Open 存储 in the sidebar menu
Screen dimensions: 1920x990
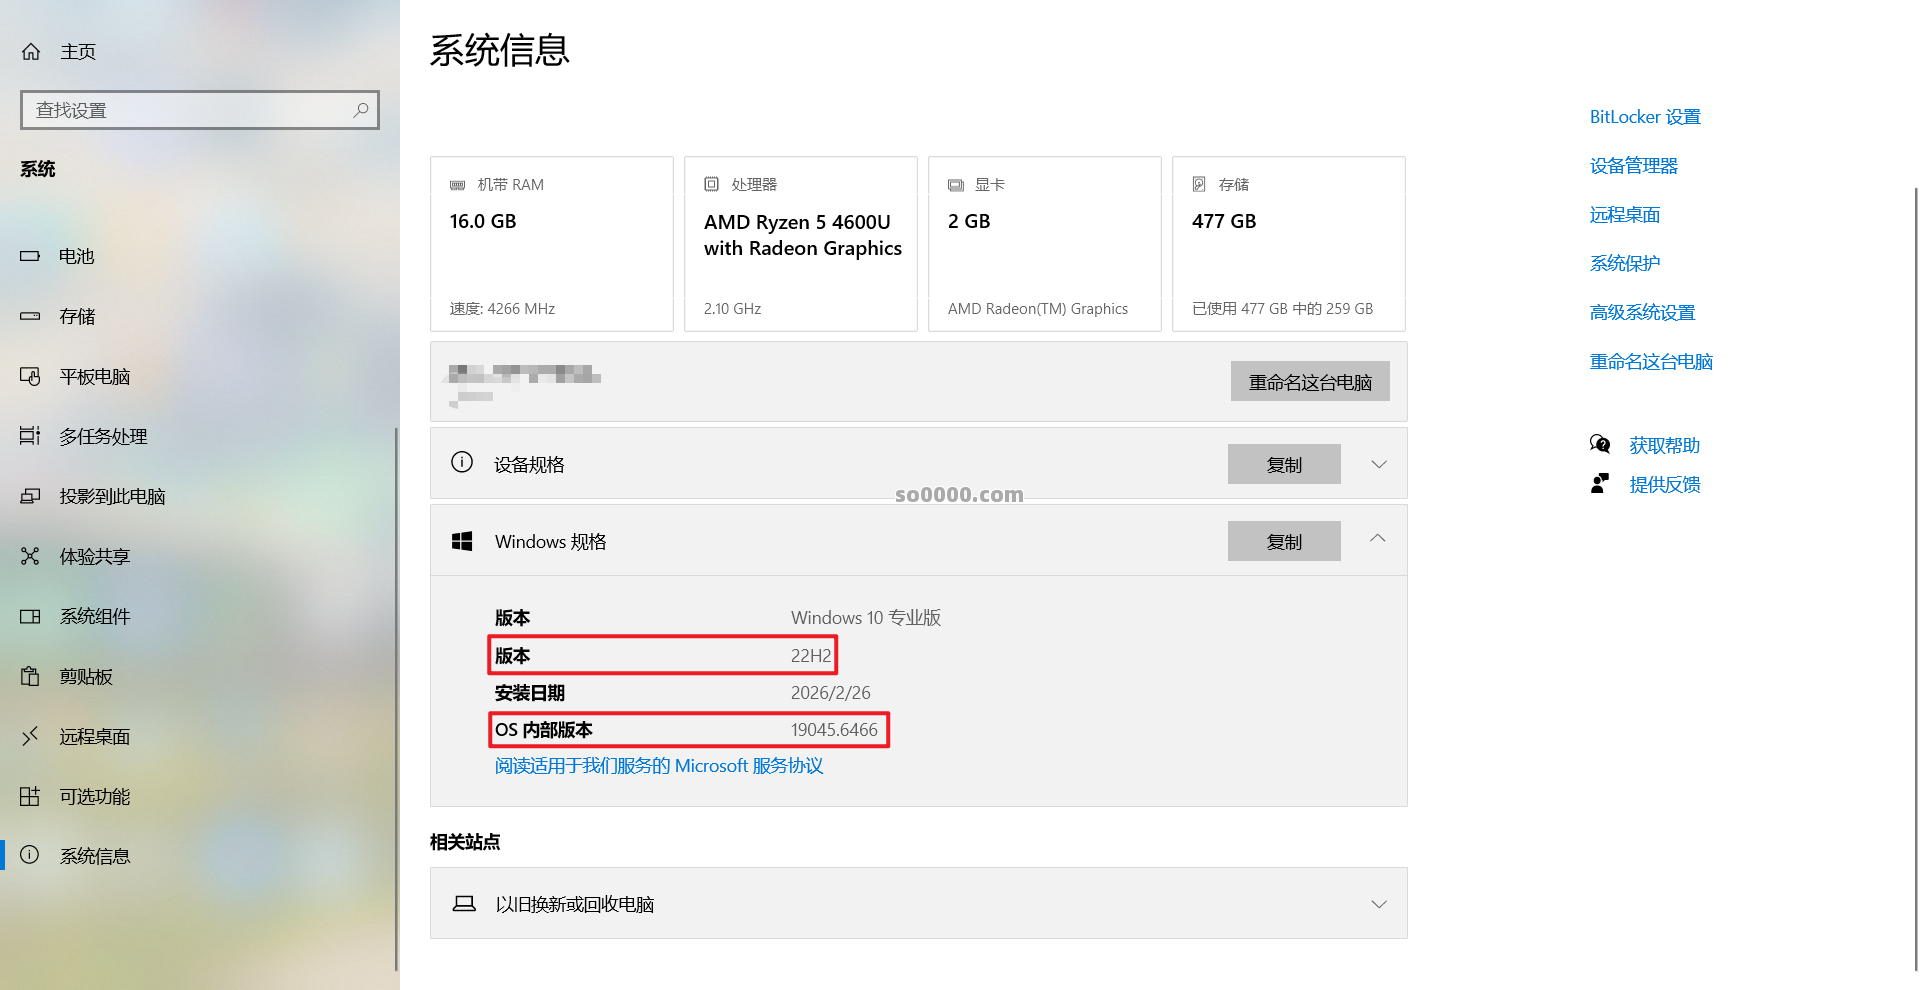(x=77, y=316)
